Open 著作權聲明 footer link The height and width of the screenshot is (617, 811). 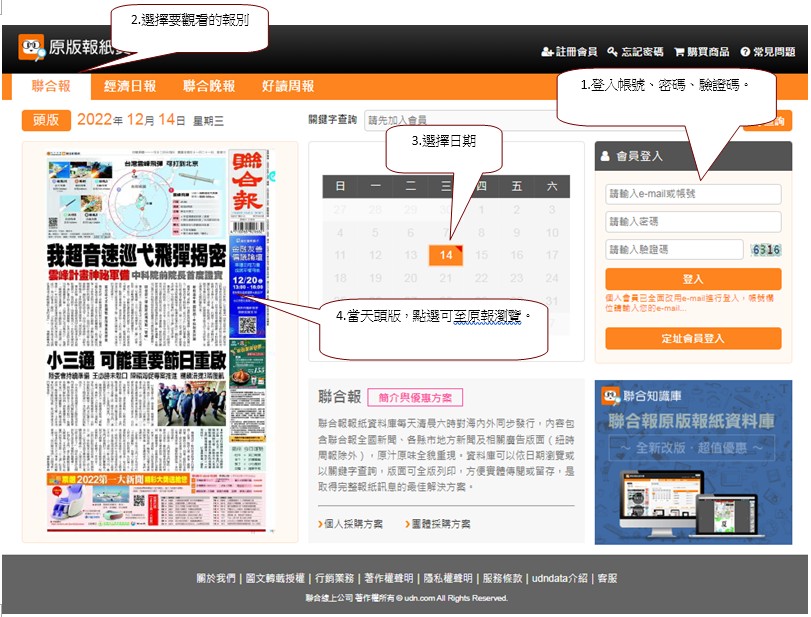(x=388, y=578)
